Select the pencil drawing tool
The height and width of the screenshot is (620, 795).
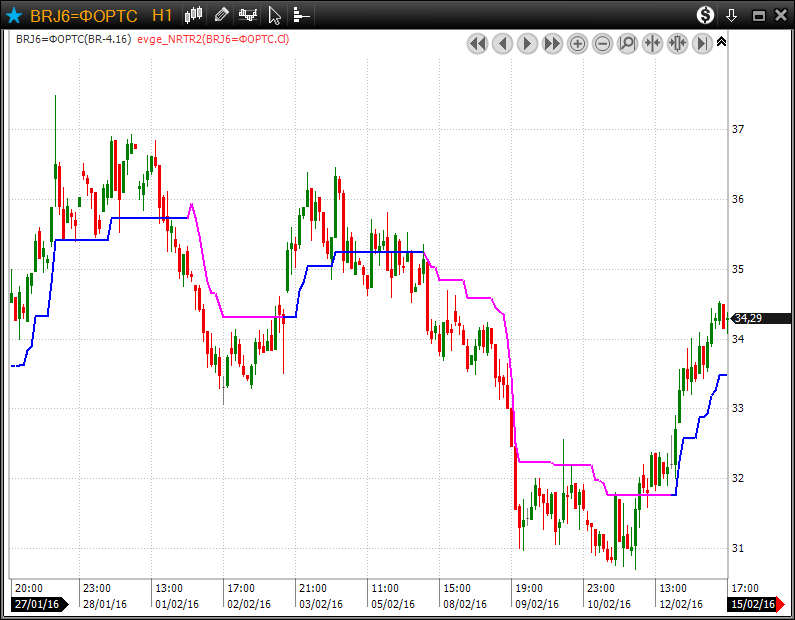point(221,15)
